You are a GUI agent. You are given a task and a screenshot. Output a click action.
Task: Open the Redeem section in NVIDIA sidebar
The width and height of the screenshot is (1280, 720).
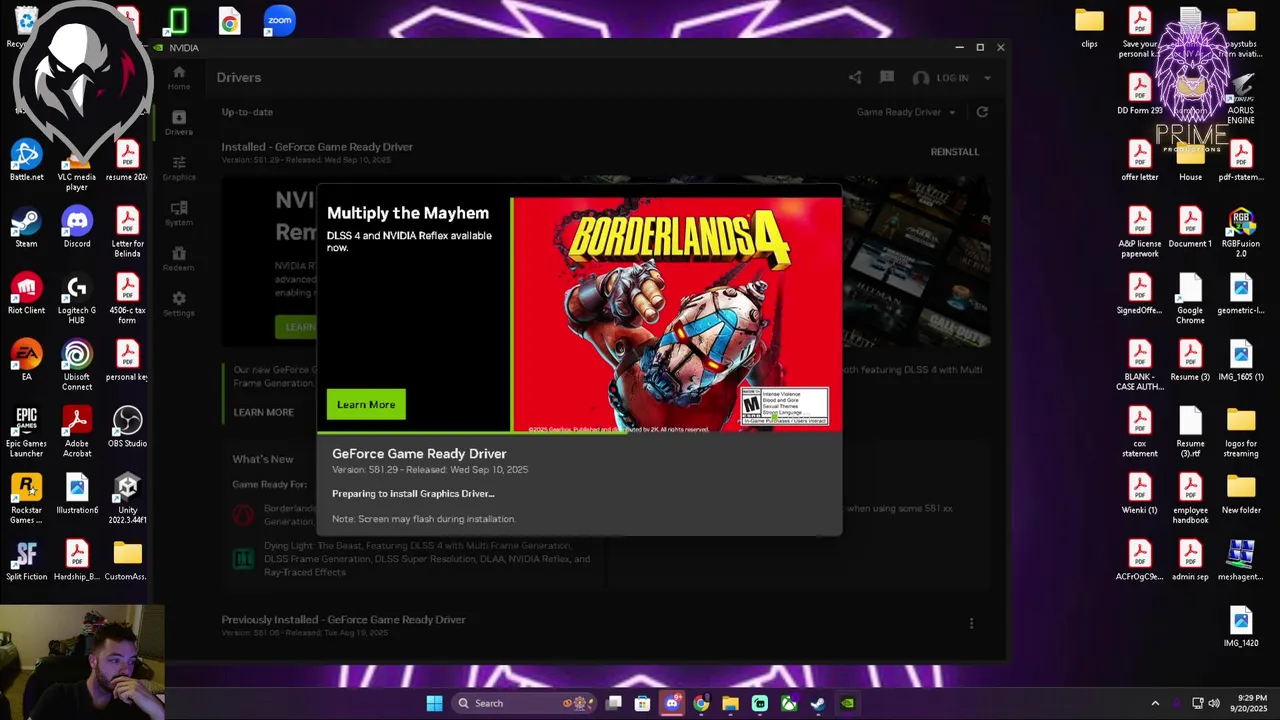coord(178,258)
